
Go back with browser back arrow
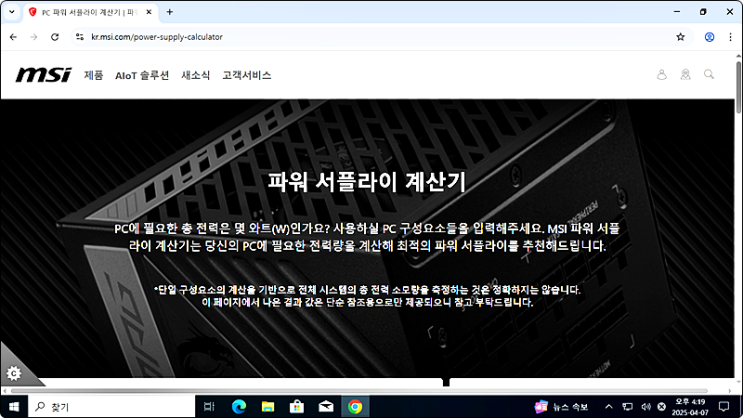(13, 37)
